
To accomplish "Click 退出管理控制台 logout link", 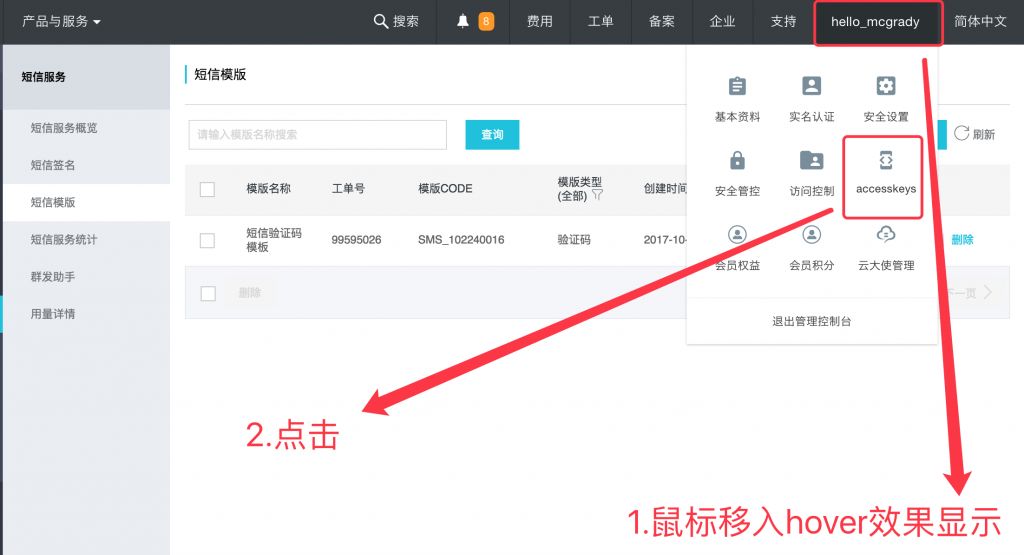I will pos(811,321).
